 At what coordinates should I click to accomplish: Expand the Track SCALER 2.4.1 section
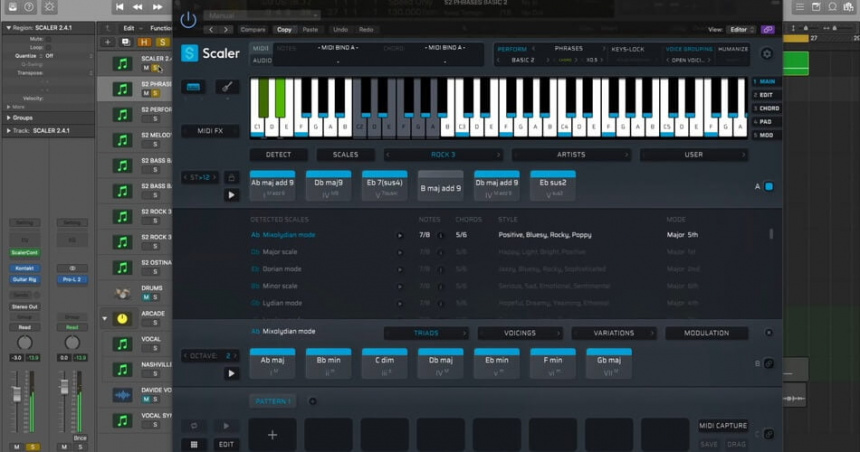[x=8, y=131]
